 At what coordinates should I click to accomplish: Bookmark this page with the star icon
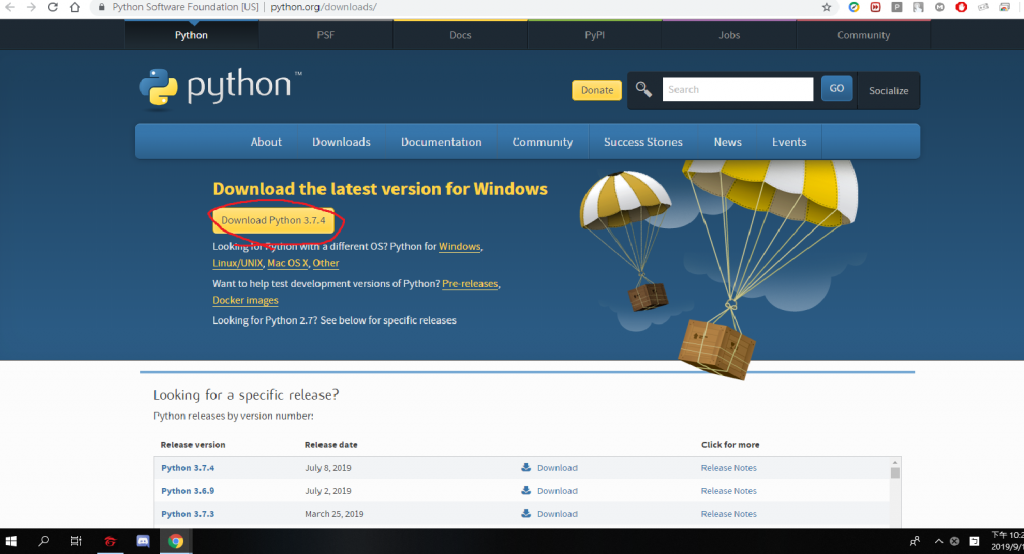[x=827, y=7]
